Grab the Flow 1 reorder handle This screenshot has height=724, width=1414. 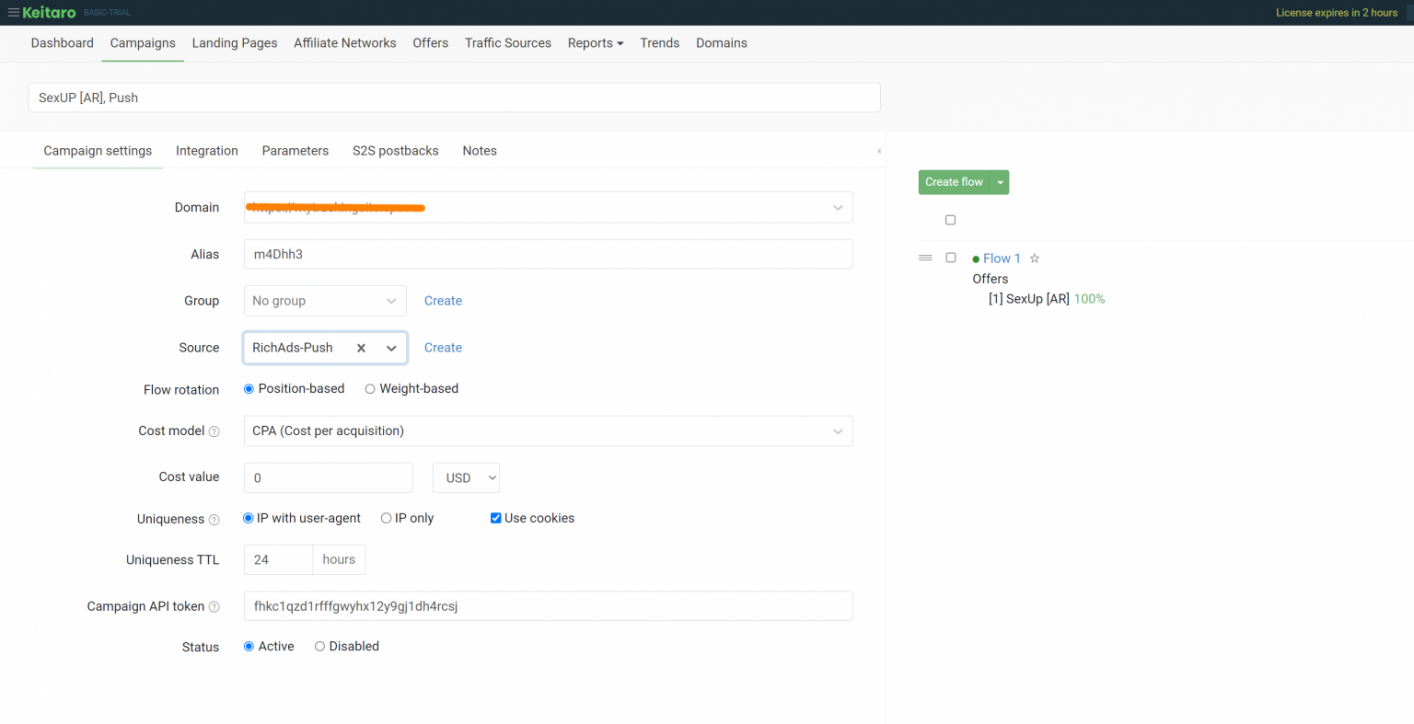(x=925, y=258)
